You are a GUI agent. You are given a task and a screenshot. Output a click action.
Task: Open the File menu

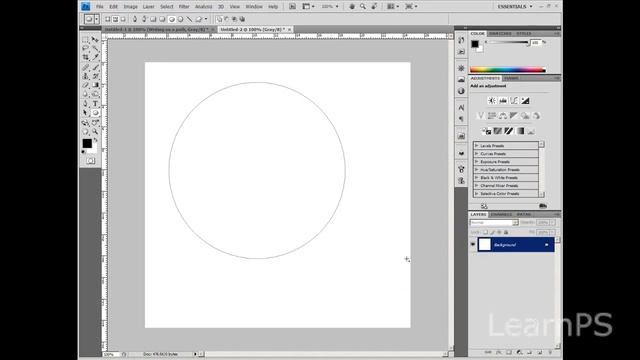click(100, 7)
